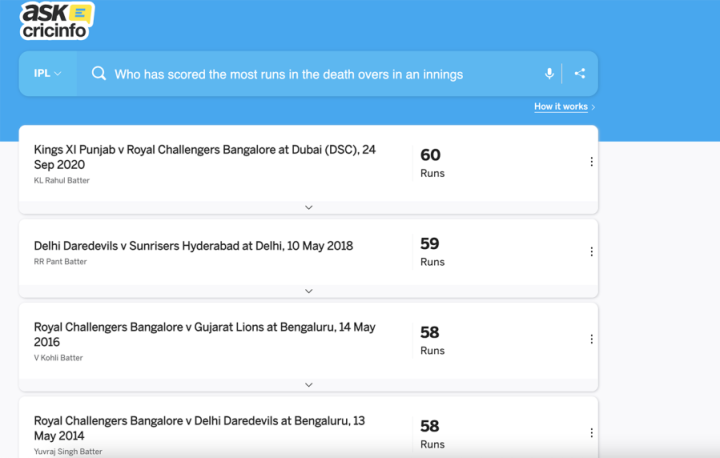Viewport: 720px width, 458px height.
Task: Click the Ask Cricinfo logo
Action: coord(56,21)
